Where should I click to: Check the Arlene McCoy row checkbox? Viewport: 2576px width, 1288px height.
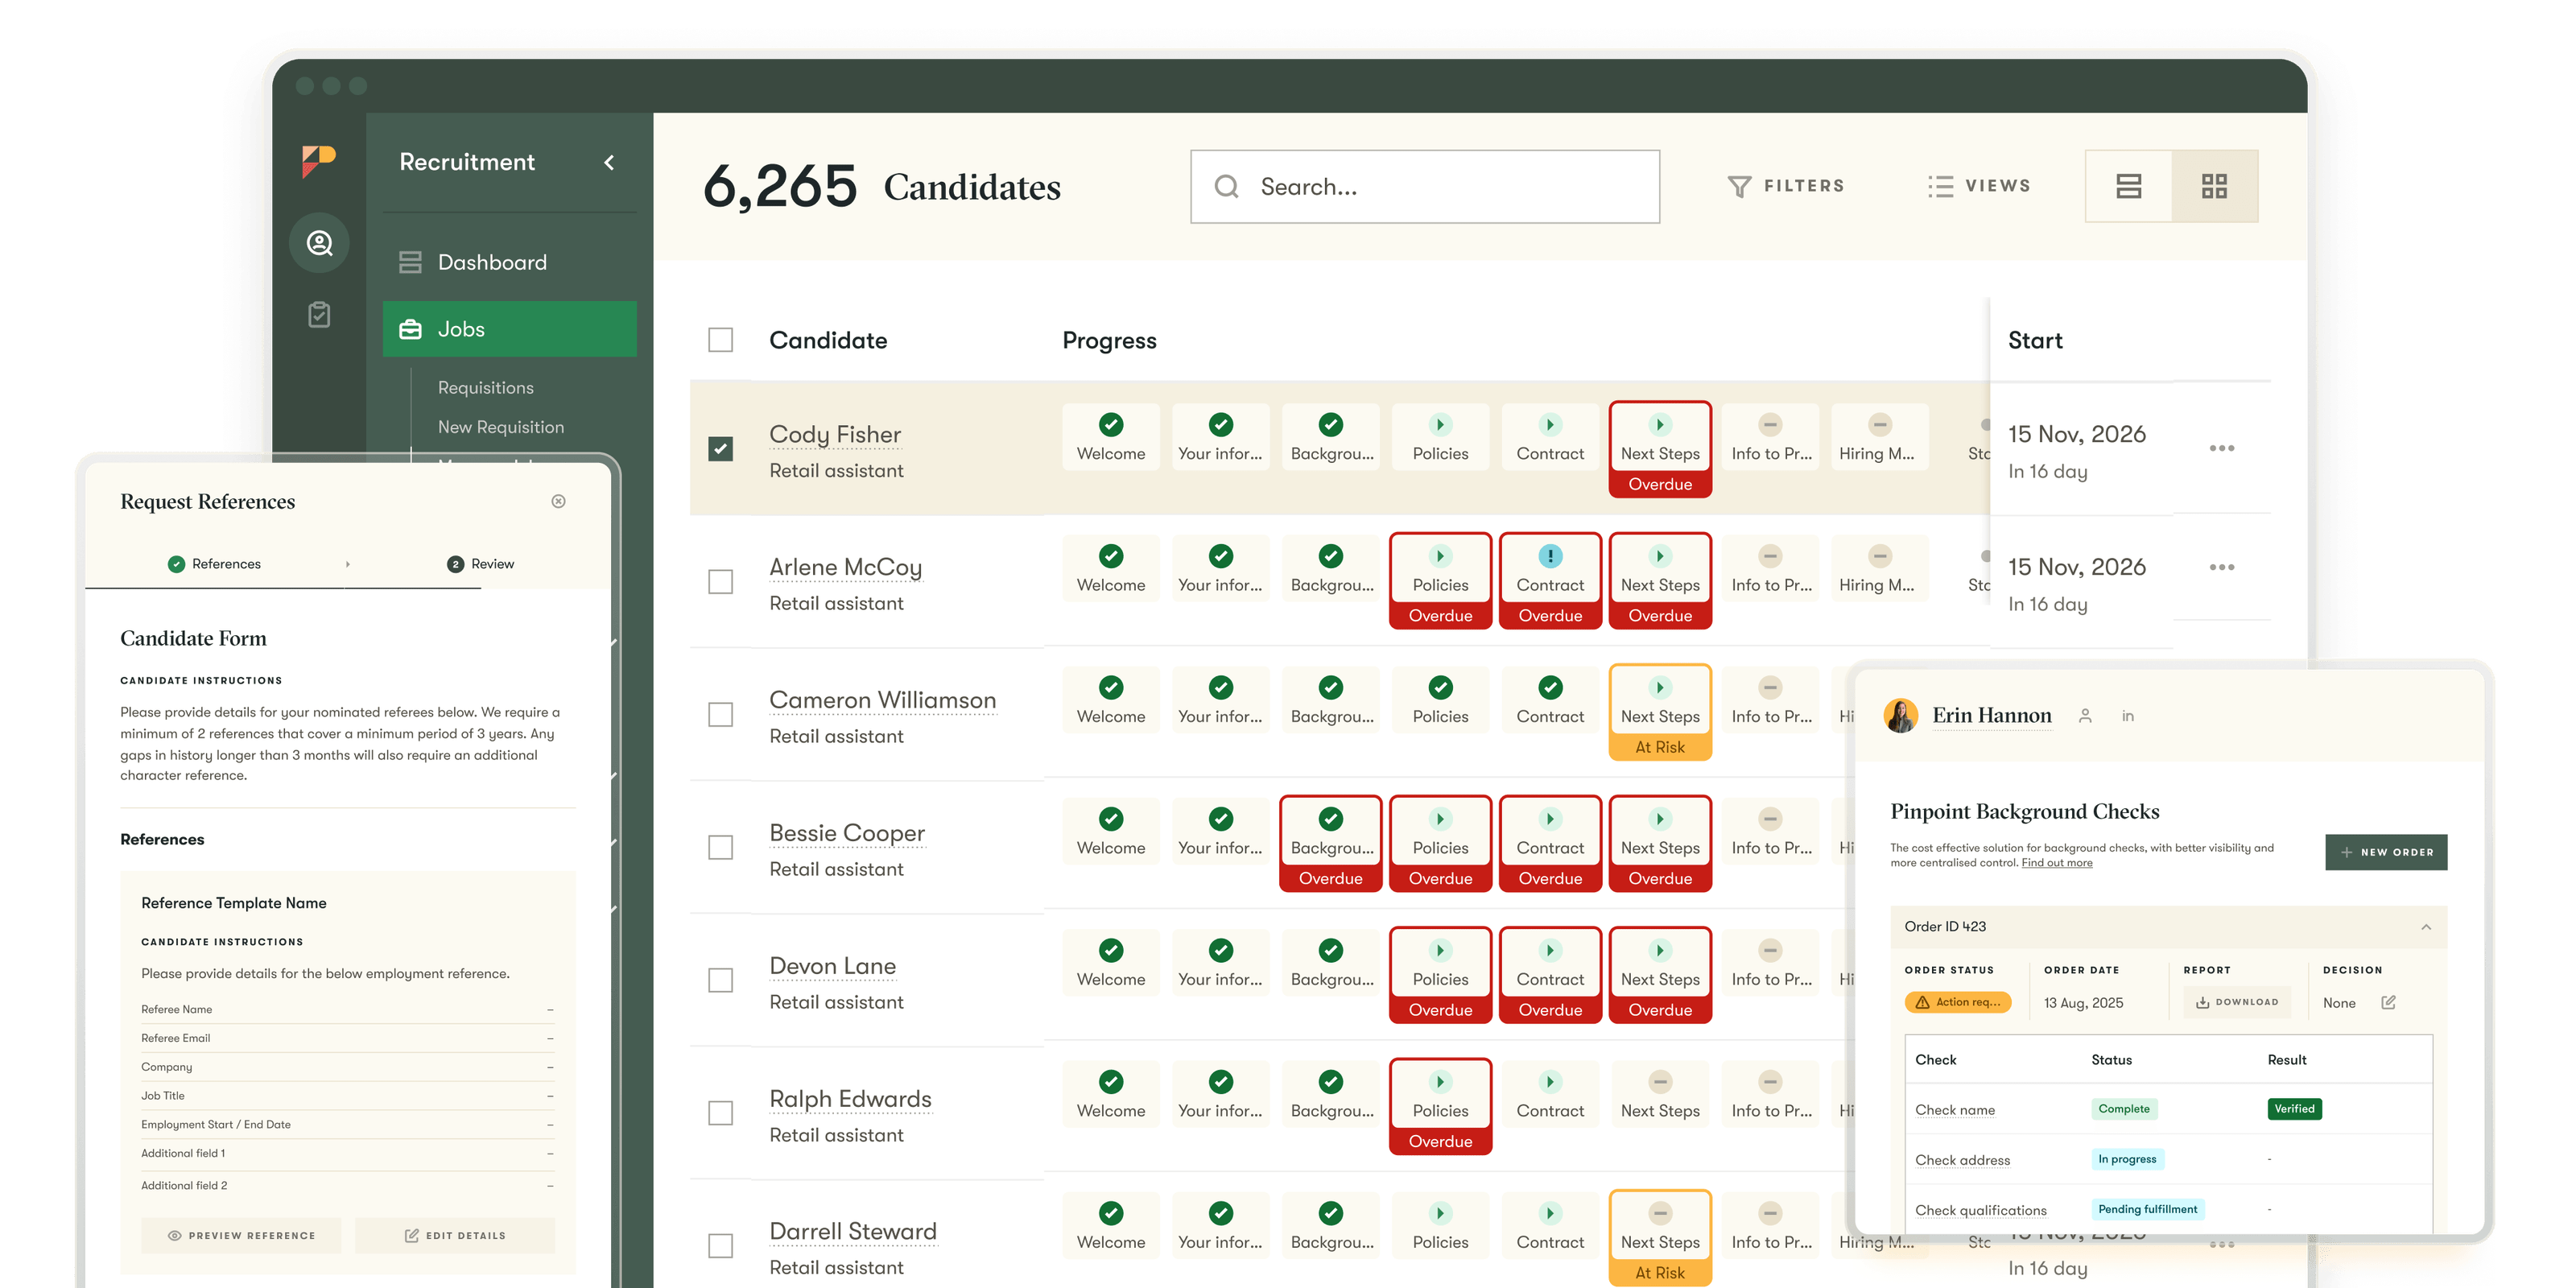coord(720,581)
